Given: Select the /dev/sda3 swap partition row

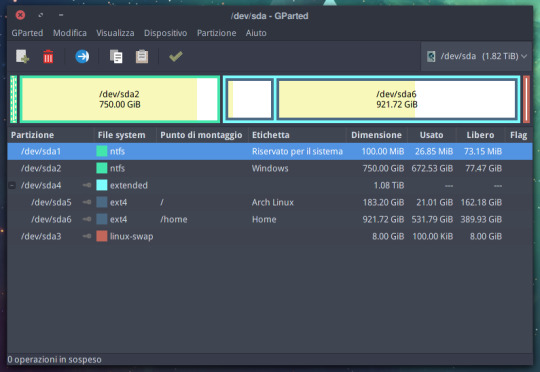Looking at the screenshot, I should 270,236.
